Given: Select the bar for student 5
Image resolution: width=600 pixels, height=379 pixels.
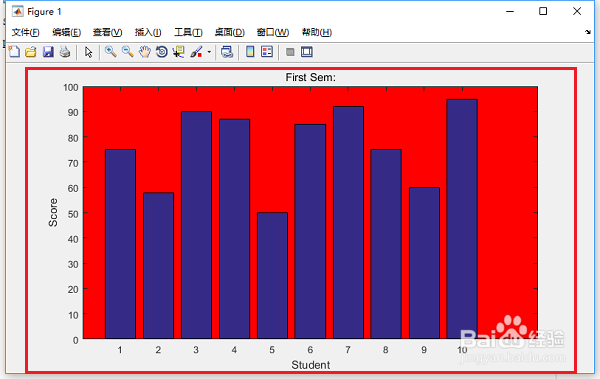Looking at the screenshot, I should pyautogui.click(x=272, y=276).
